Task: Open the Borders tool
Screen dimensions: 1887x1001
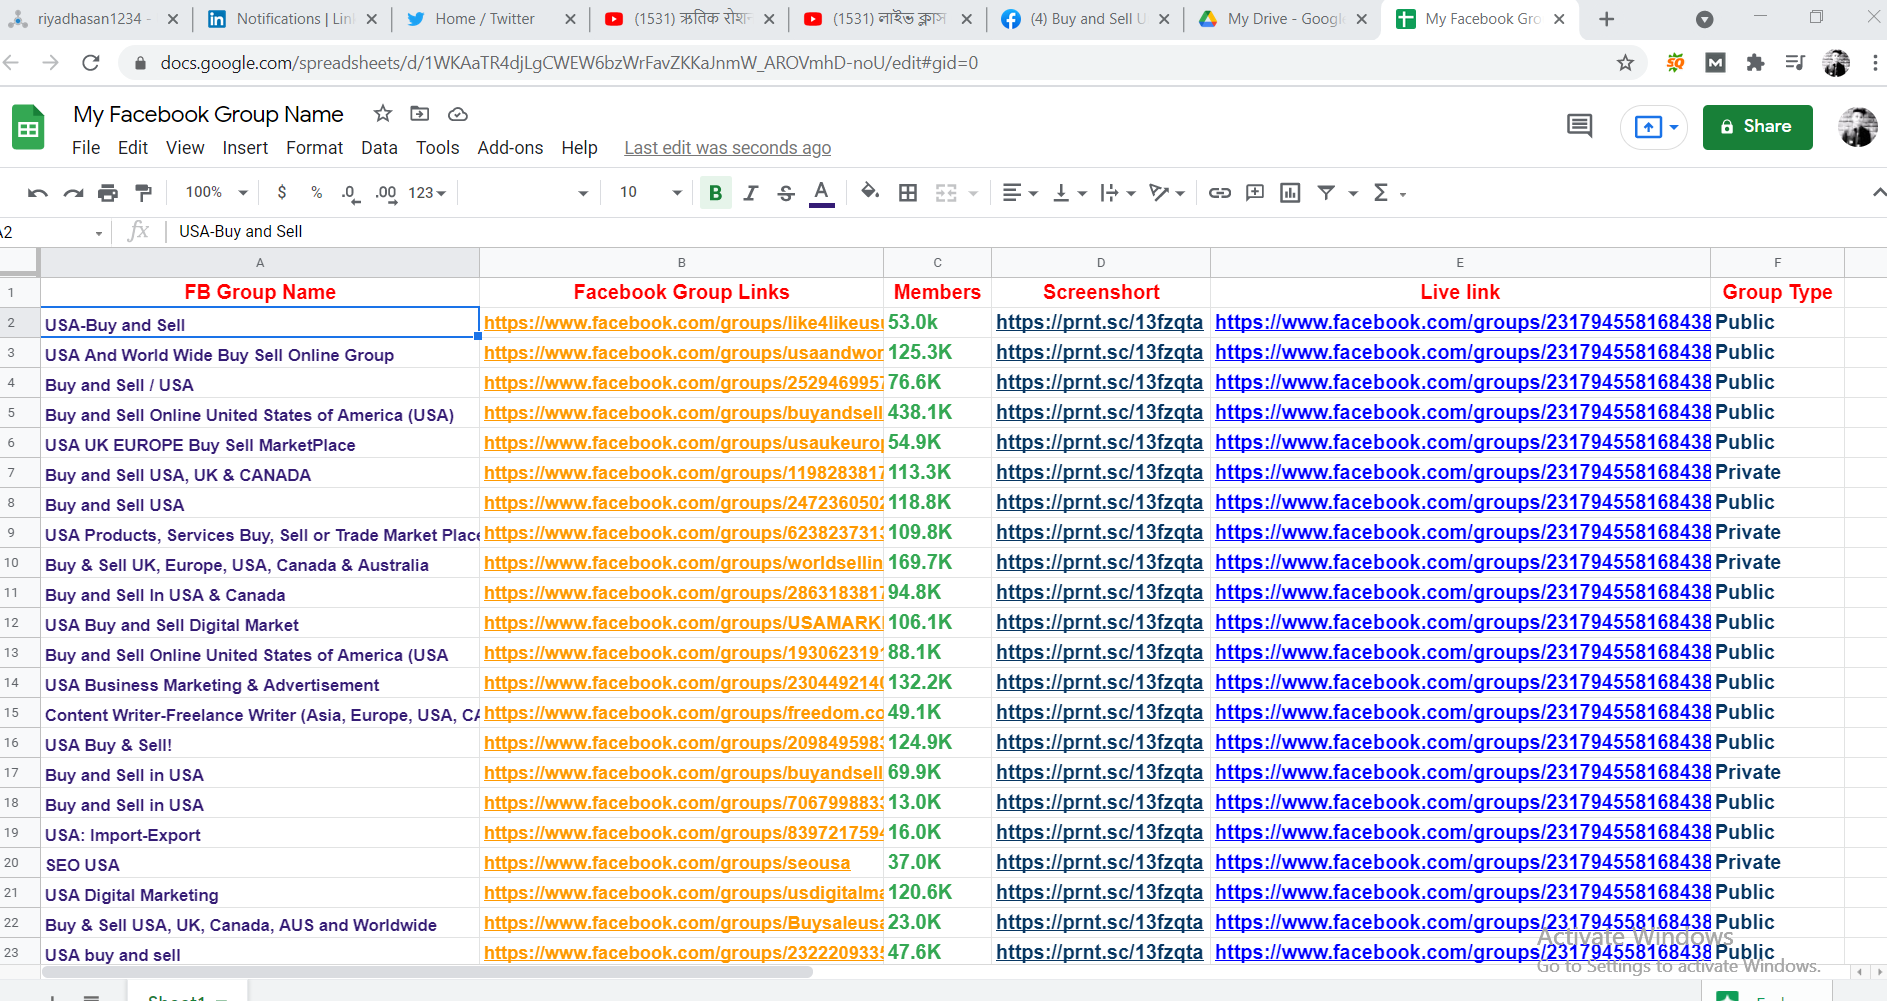Action: click(908, 193)
